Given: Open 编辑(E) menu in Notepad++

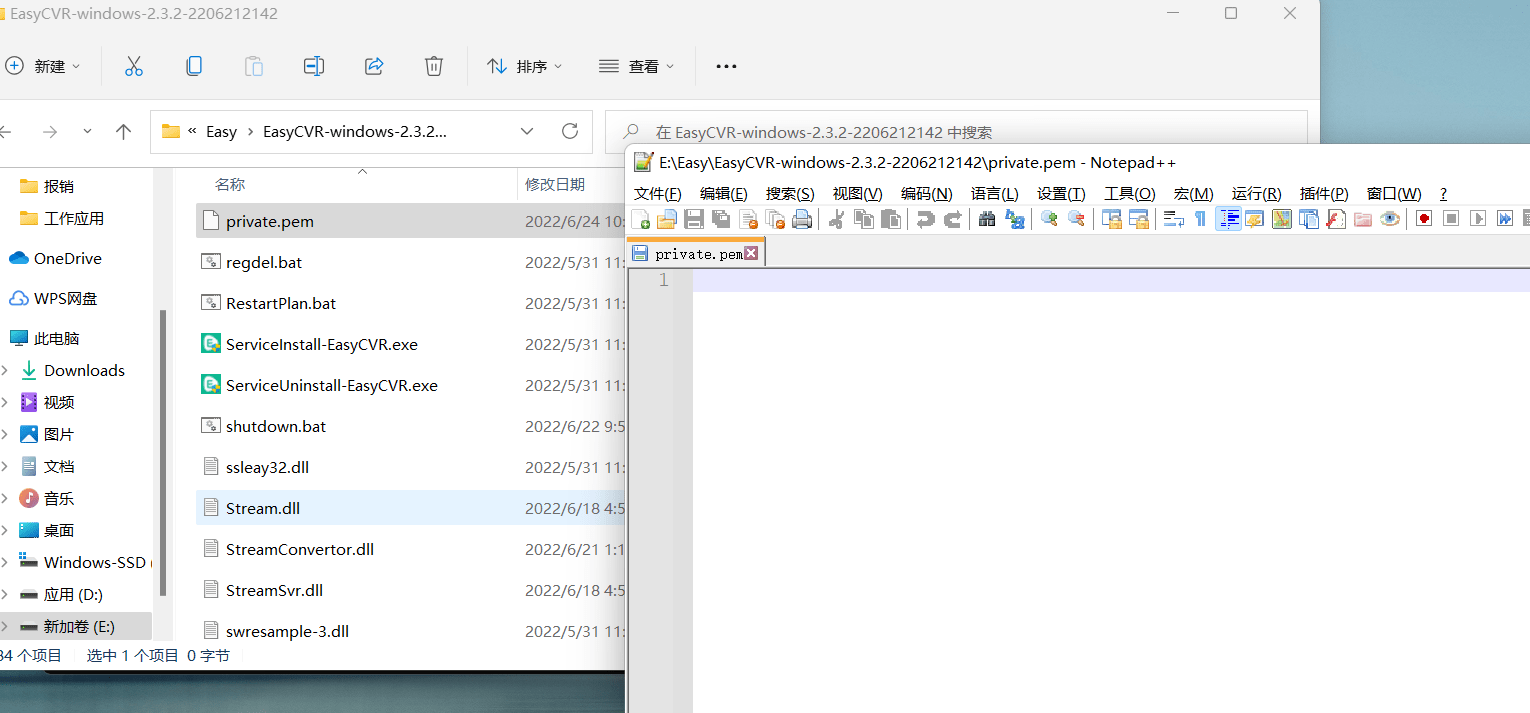Looking at the screenshot, I should [724, 194].
